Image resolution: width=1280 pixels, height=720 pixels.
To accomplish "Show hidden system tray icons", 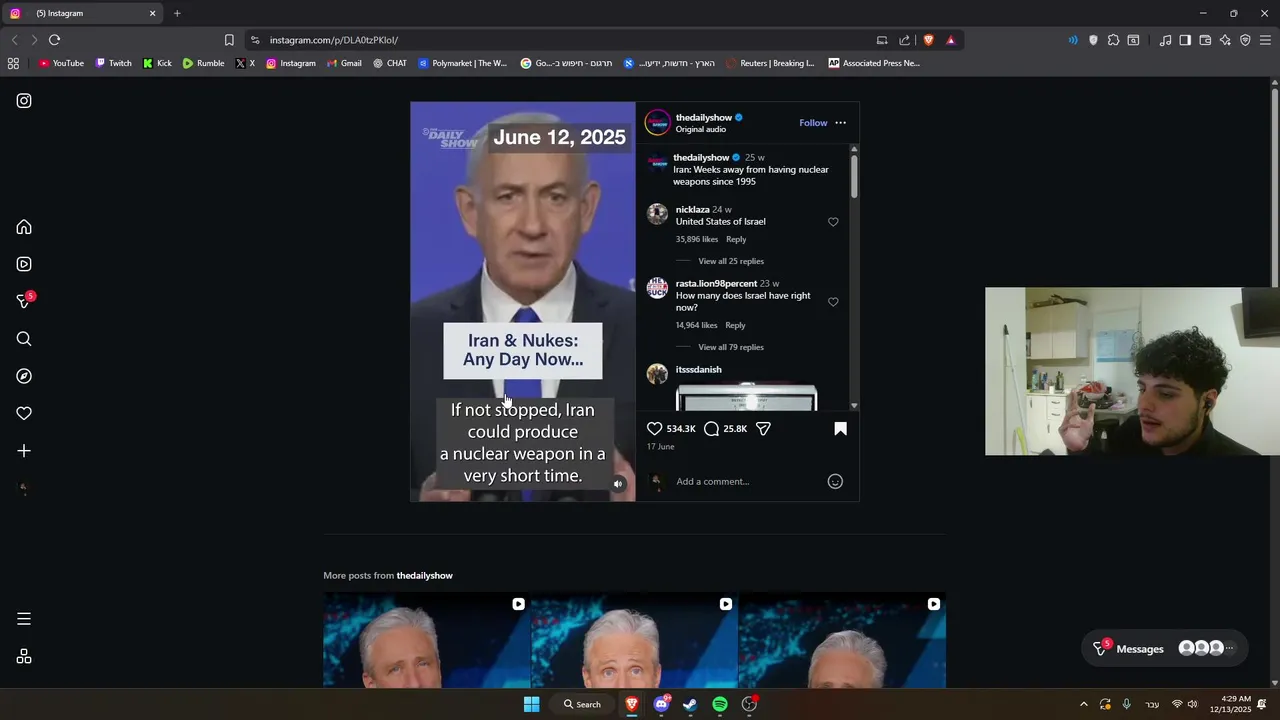I will click(x=1083, y=704).
